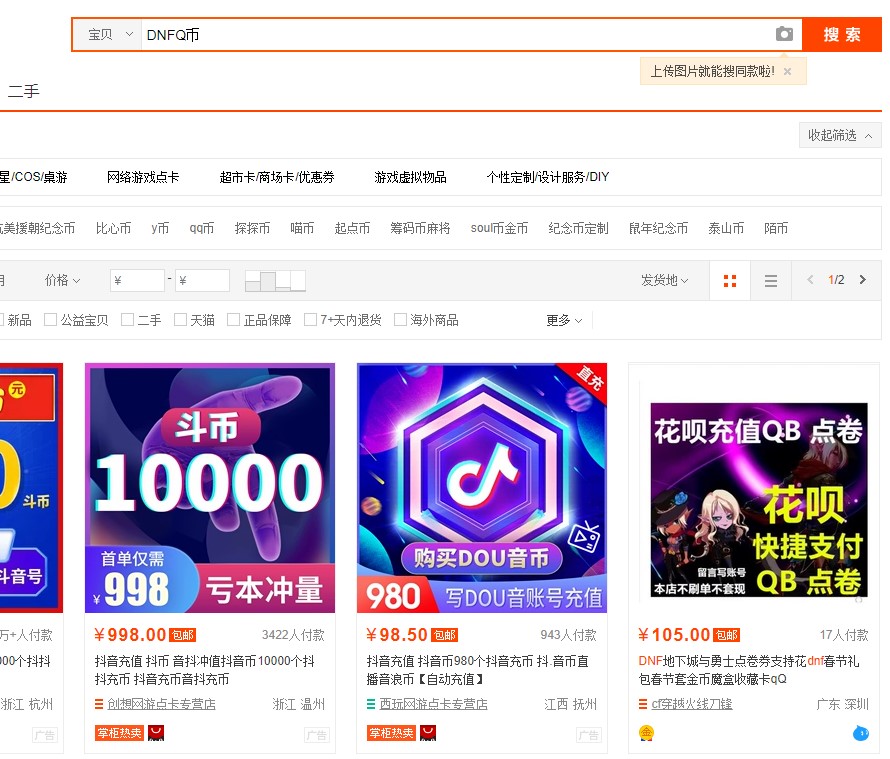Click the DNFQ币 search box
Image resolution: width=890 pixels, height=759 pixels.
coord(457,35)
